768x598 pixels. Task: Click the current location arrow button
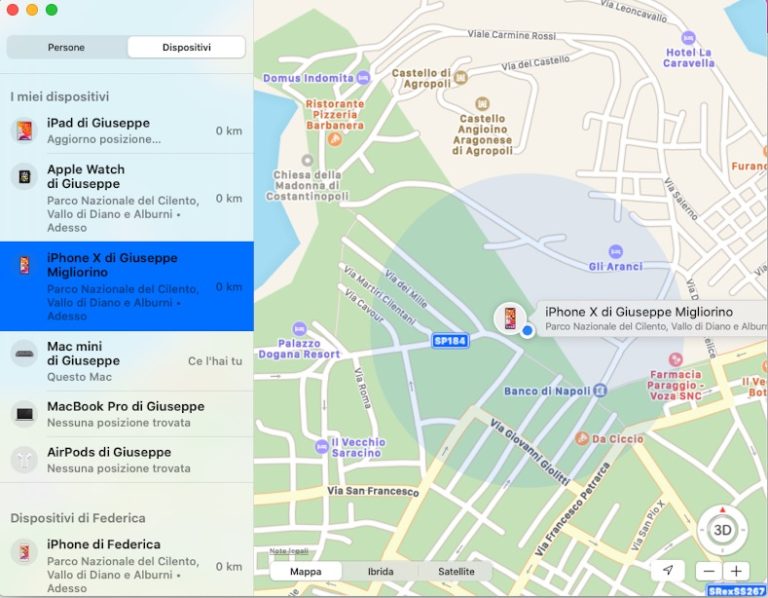(668, 571)
